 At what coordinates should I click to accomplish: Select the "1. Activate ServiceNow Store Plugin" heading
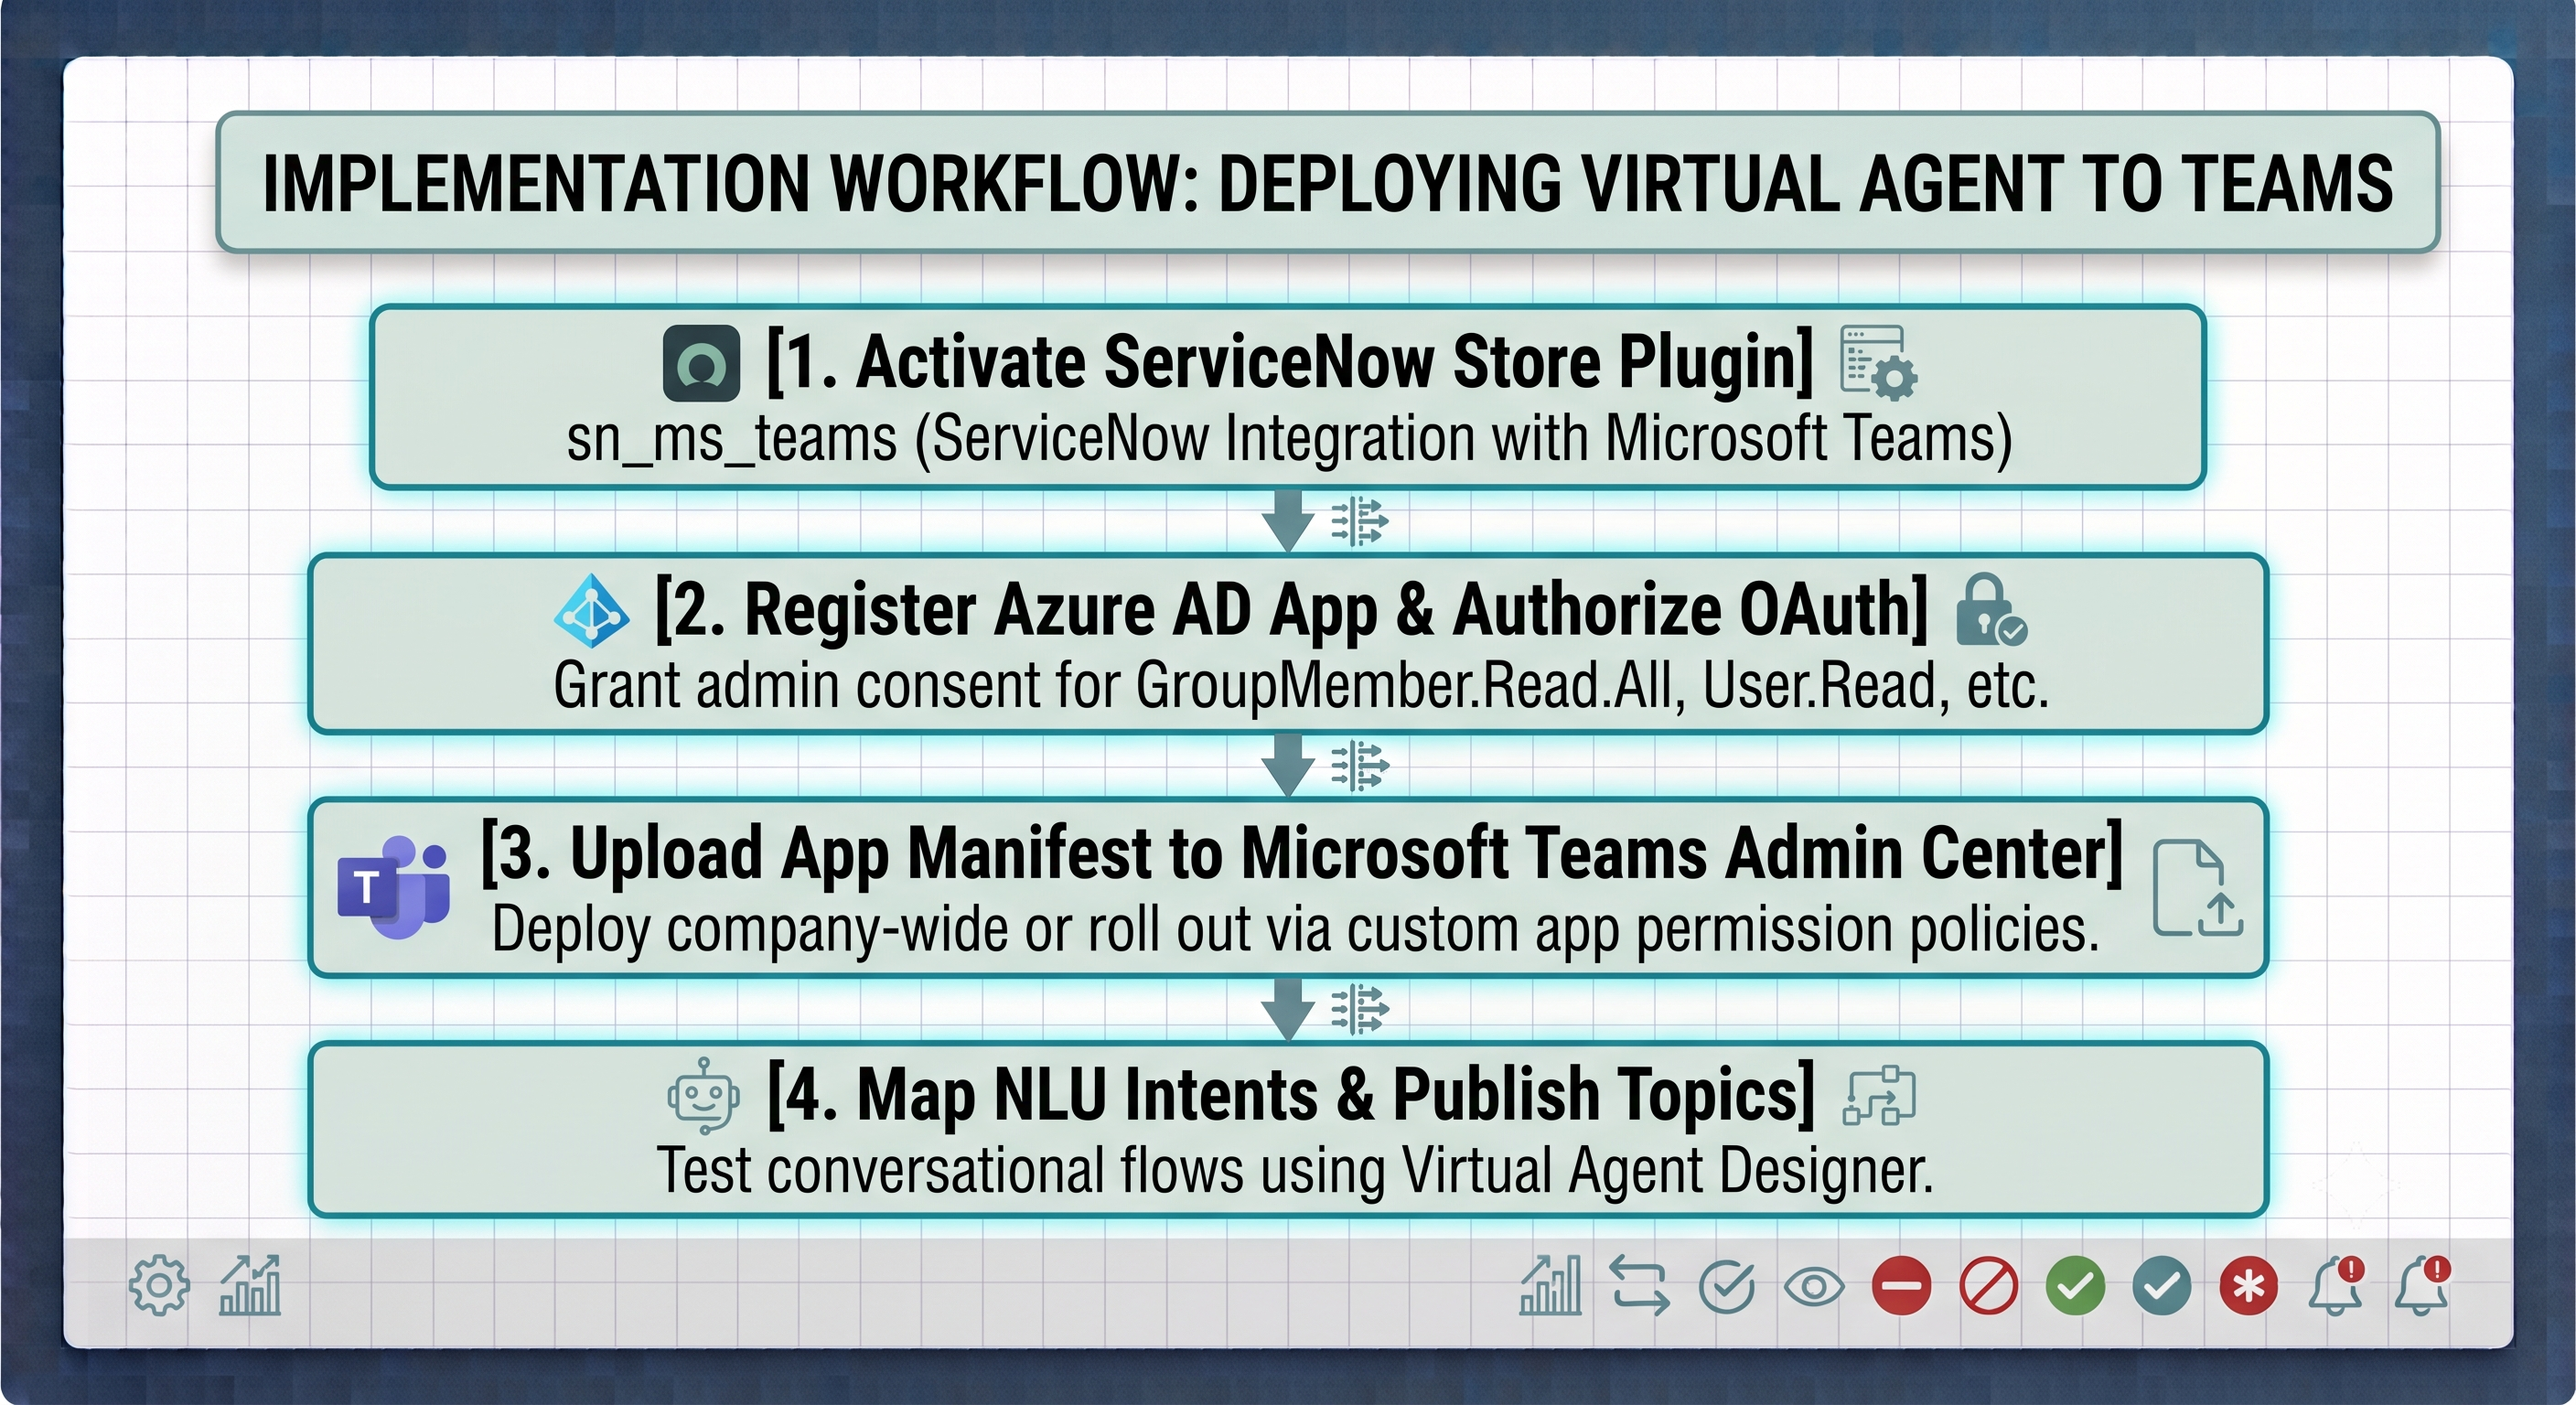(1290, 361)
